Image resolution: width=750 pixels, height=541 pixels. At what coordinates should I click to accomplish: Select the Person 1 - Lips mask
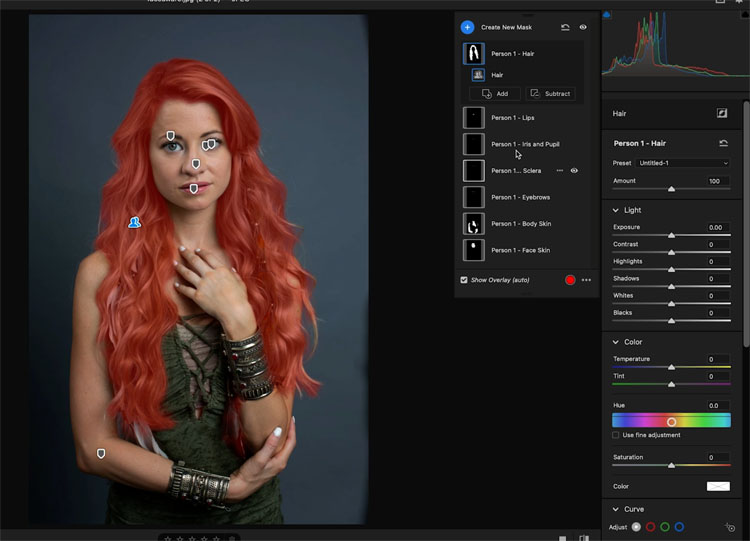(513, 118)
